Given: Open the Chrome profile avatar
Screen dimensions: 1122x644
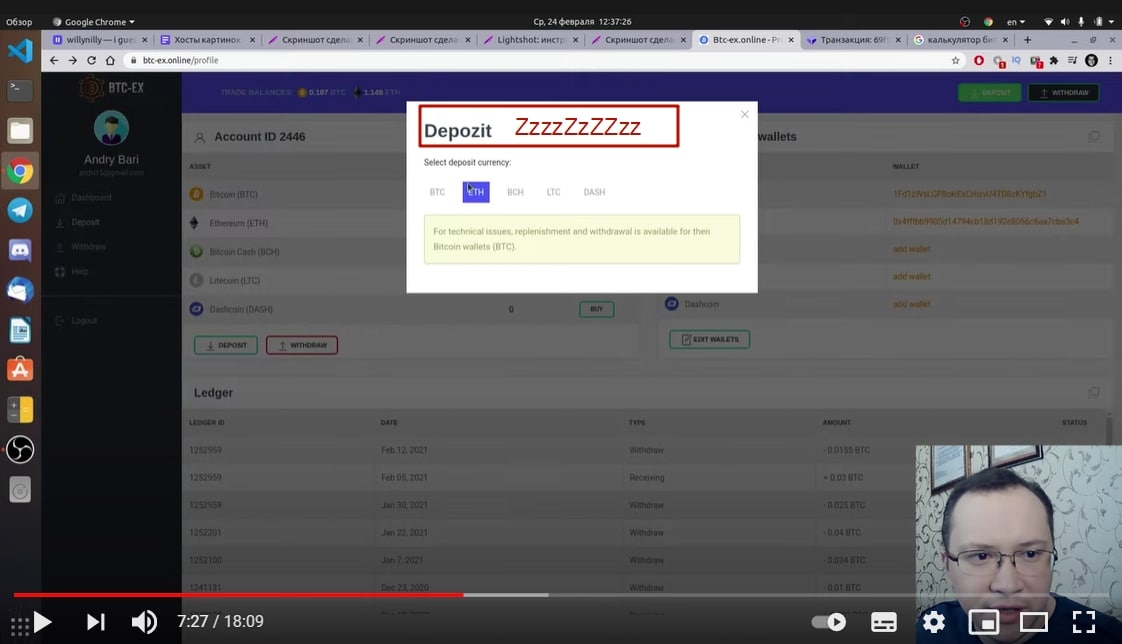Looking at the screenshot, I should [x=1091, y=60].
